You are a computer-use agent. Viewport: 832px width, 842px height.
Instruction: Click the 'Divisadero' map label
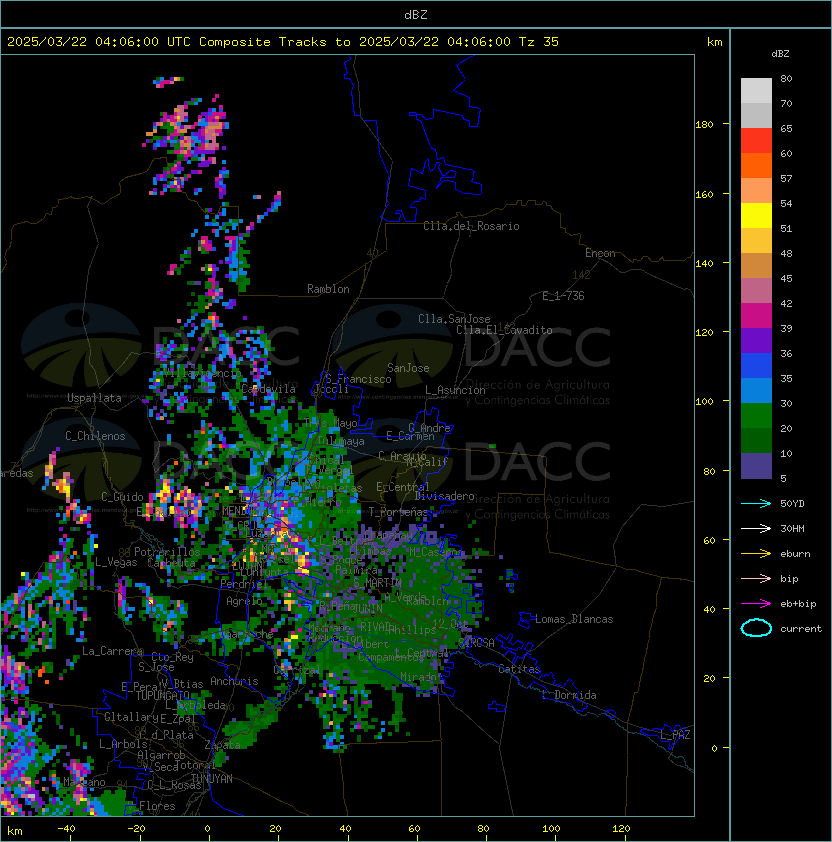[x=445, y=496]
